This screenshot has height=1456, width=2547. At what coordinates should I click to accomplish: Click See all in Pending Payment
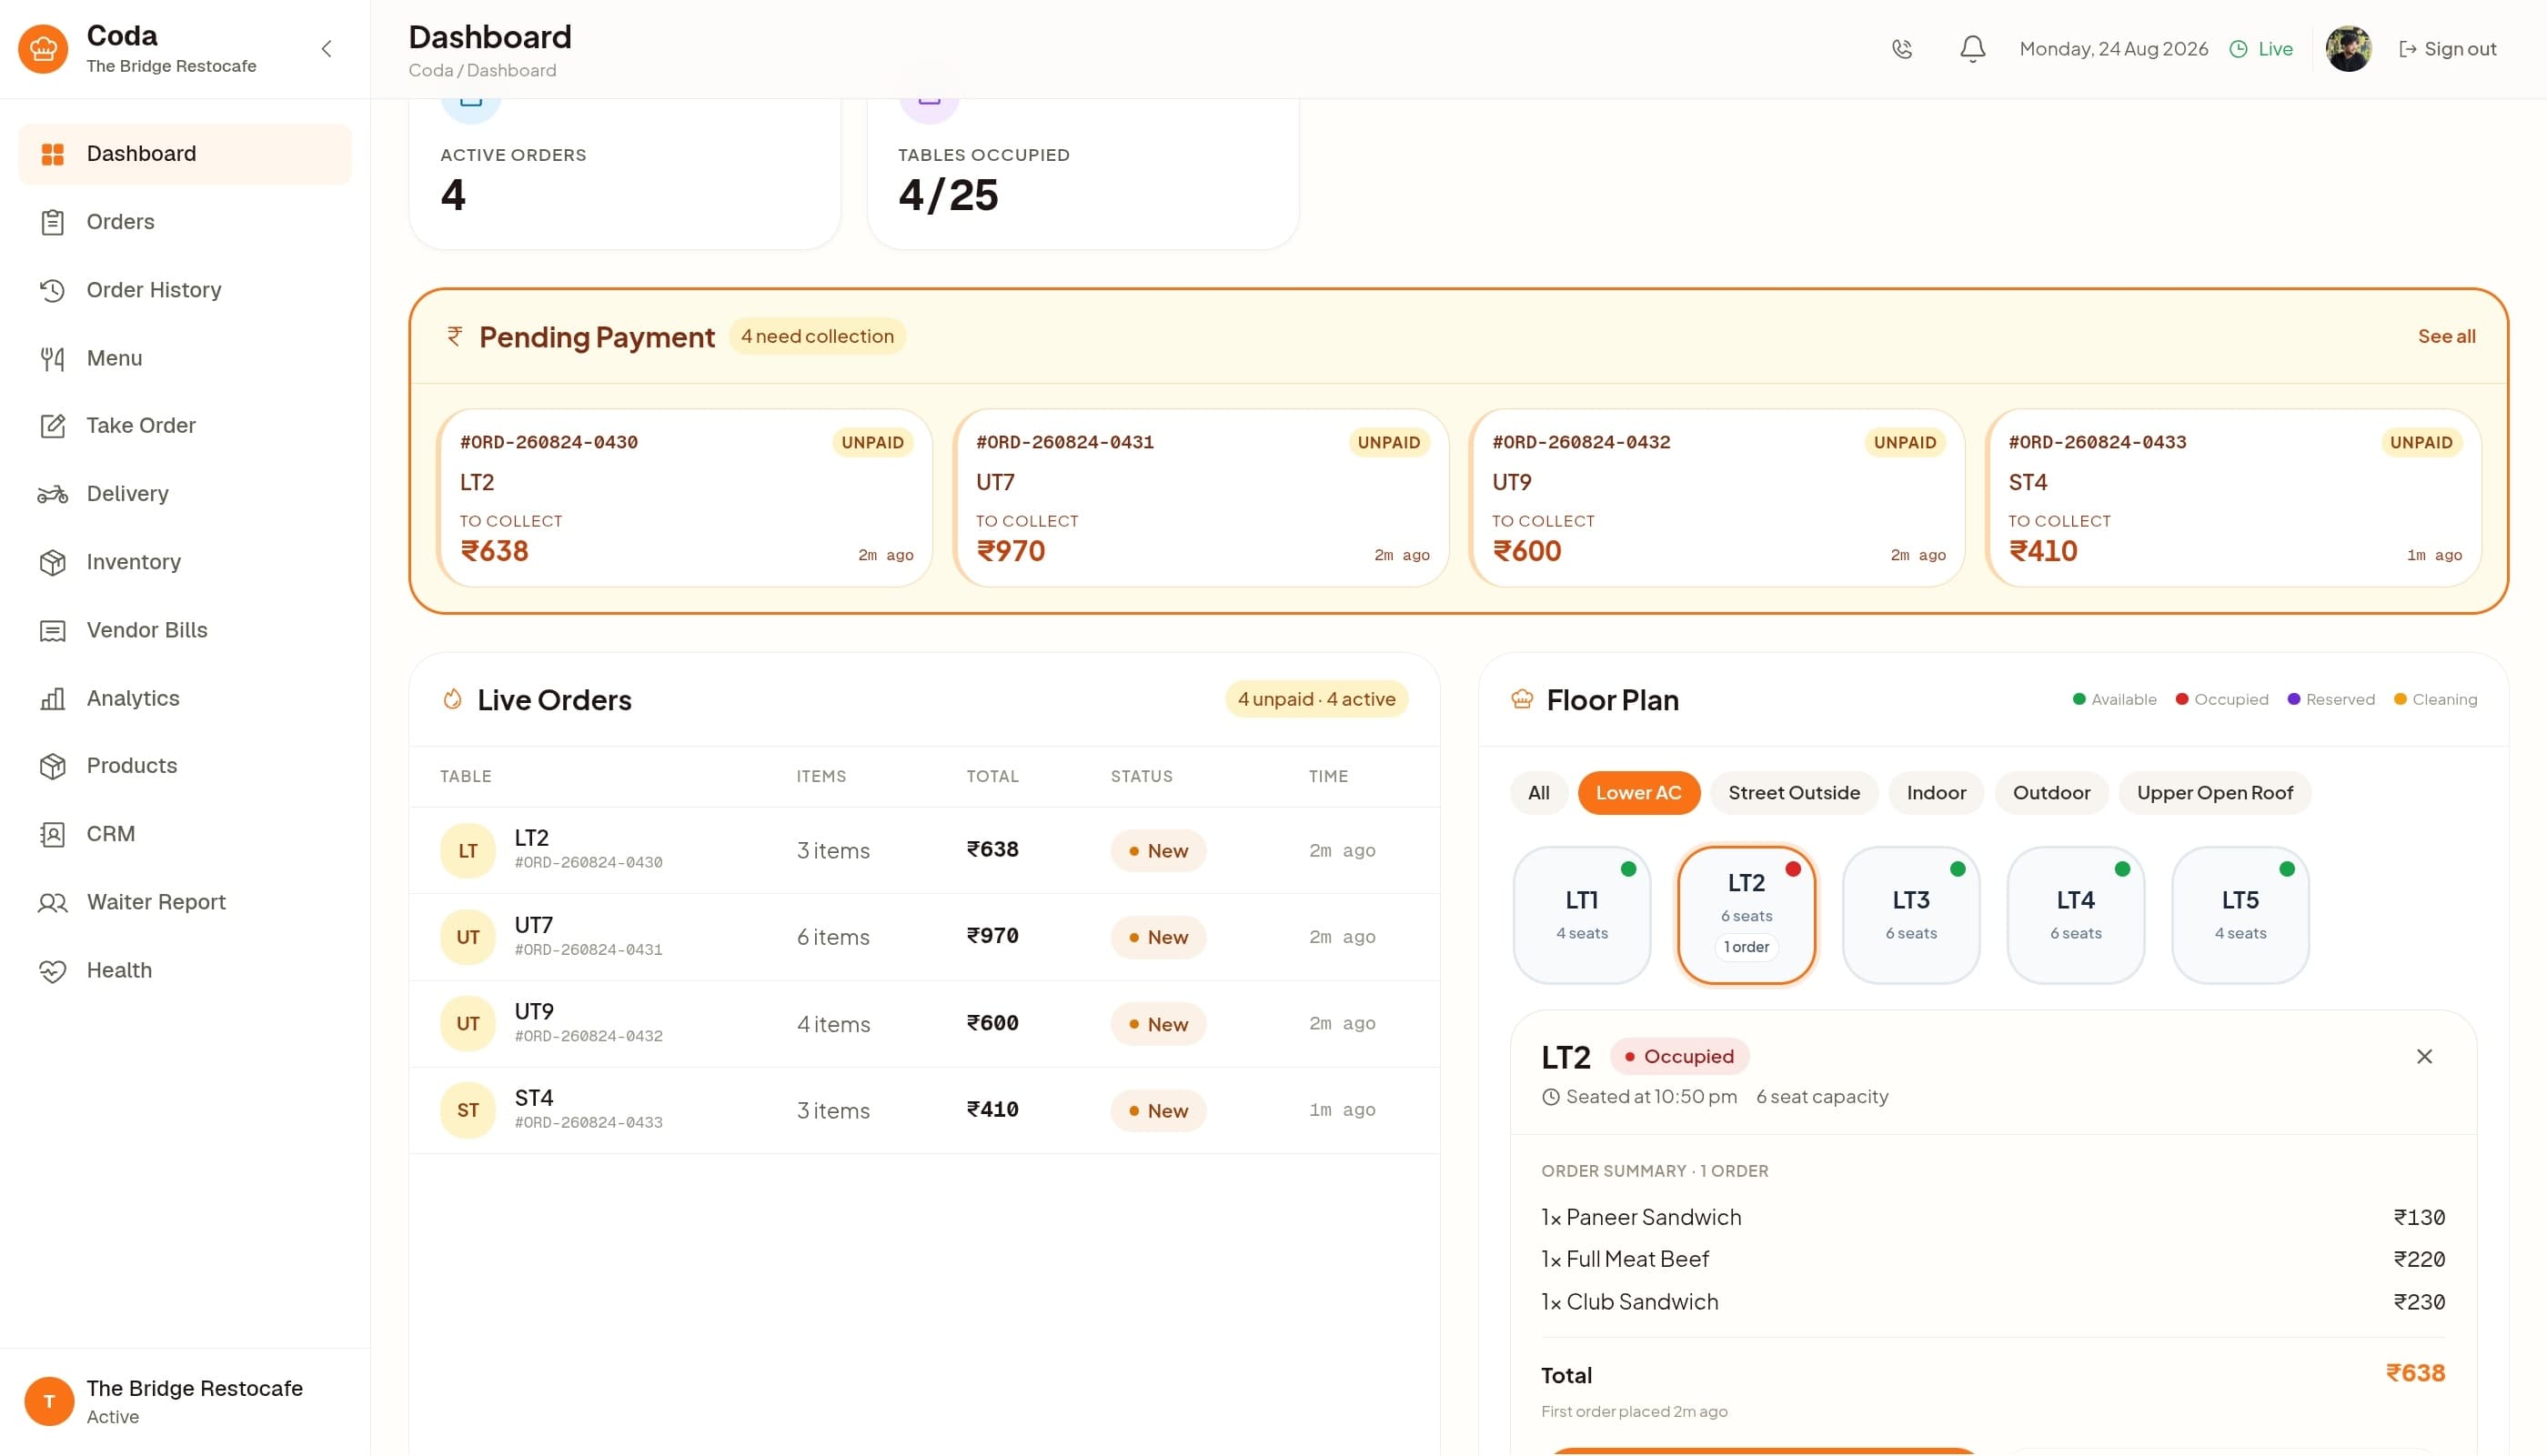(x=2446, y=336)
